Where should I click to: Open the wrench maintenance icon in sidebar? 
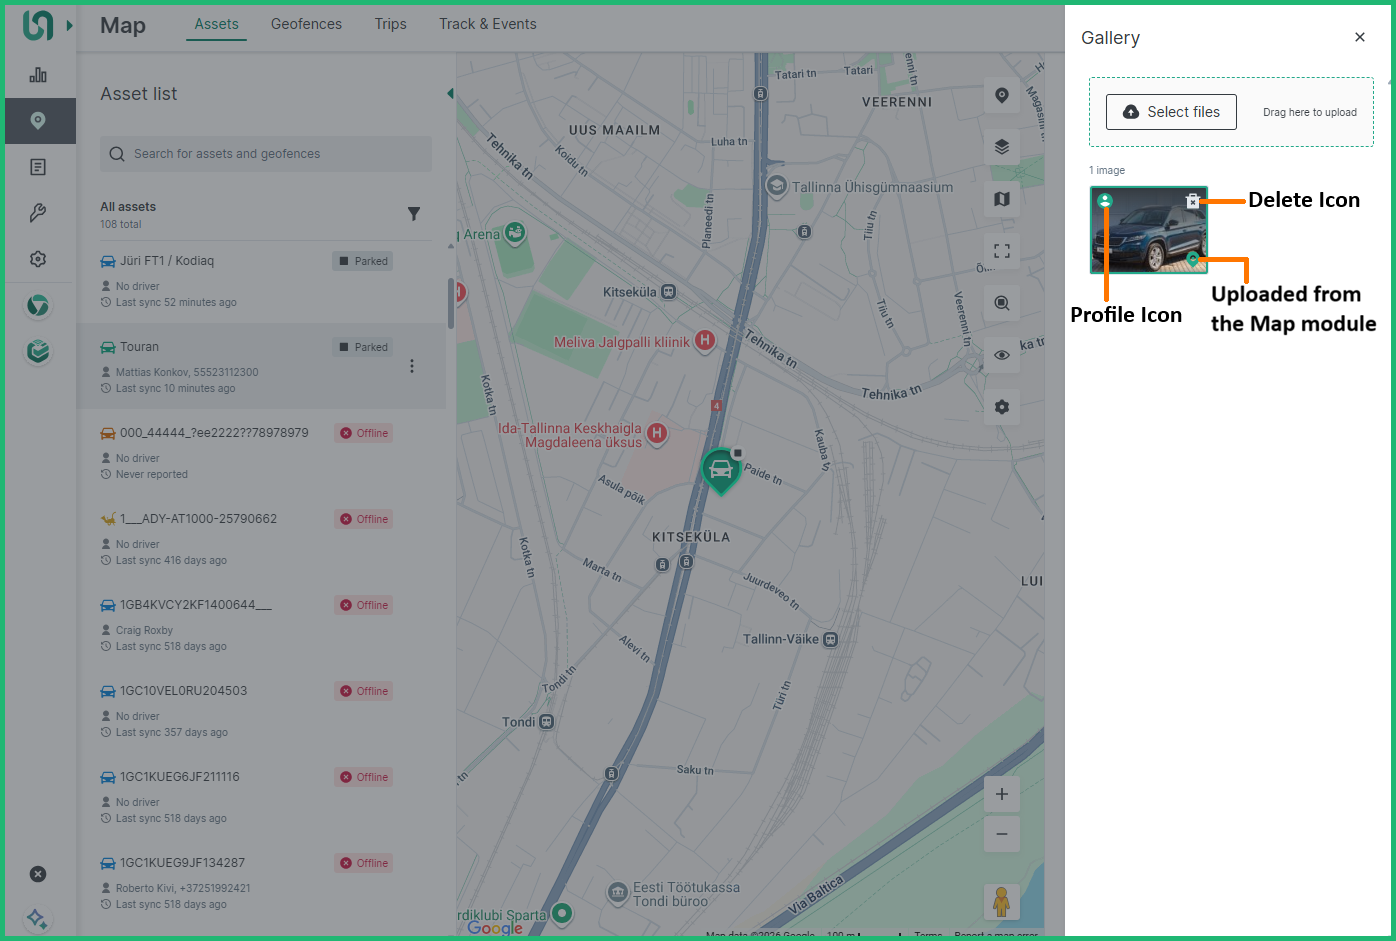[38, 213]
